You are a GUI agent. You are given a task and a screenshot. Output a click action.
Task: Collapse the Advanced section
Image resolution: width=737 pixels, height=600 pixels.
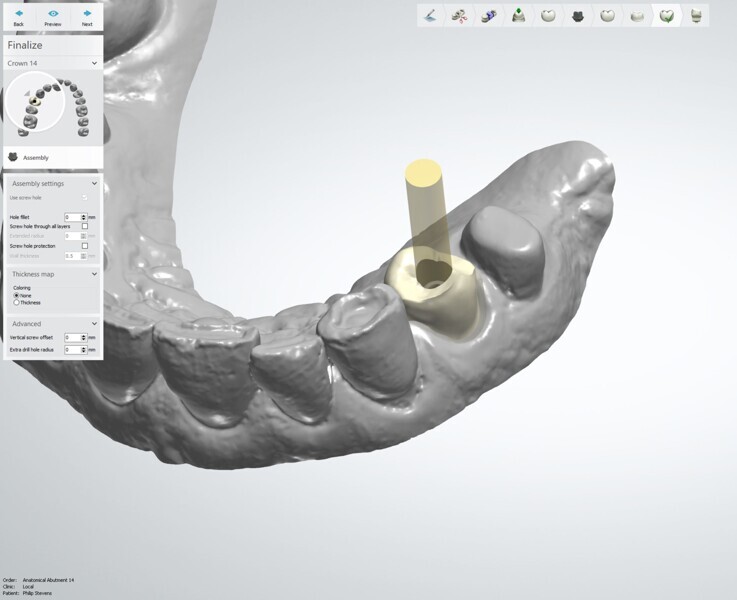point(94,324)
